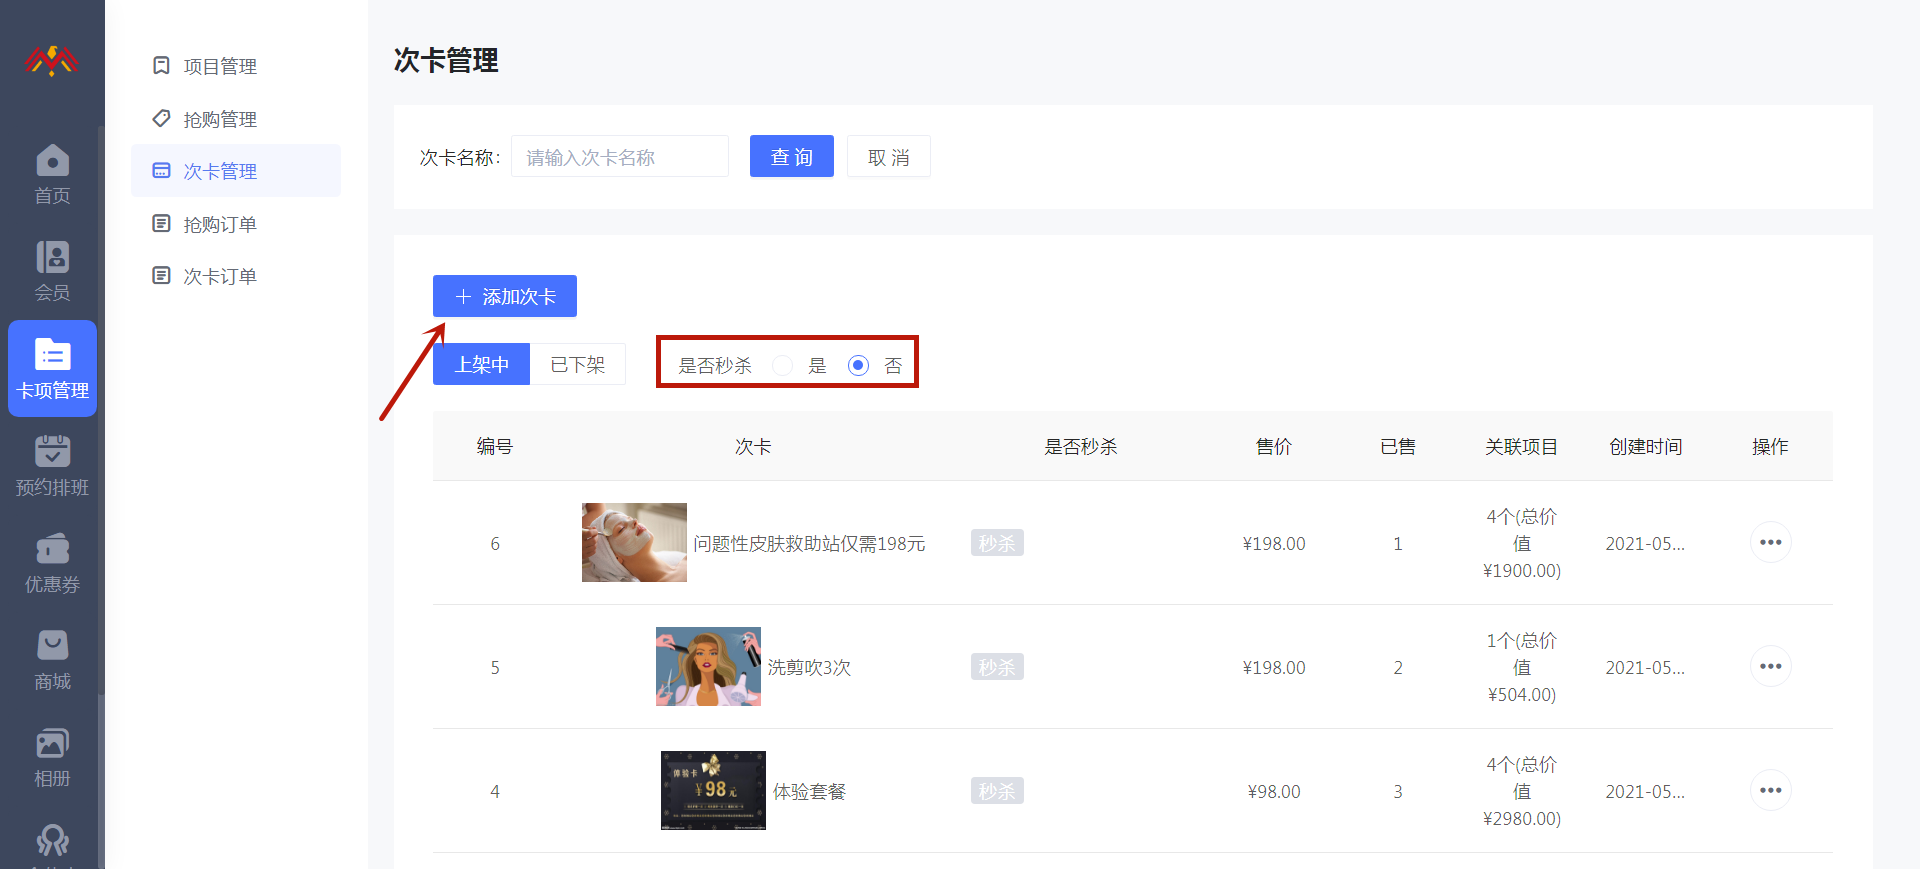Open 预约排班 scheduling section
The image size is (1920, 869).
[x=52, y=466]
